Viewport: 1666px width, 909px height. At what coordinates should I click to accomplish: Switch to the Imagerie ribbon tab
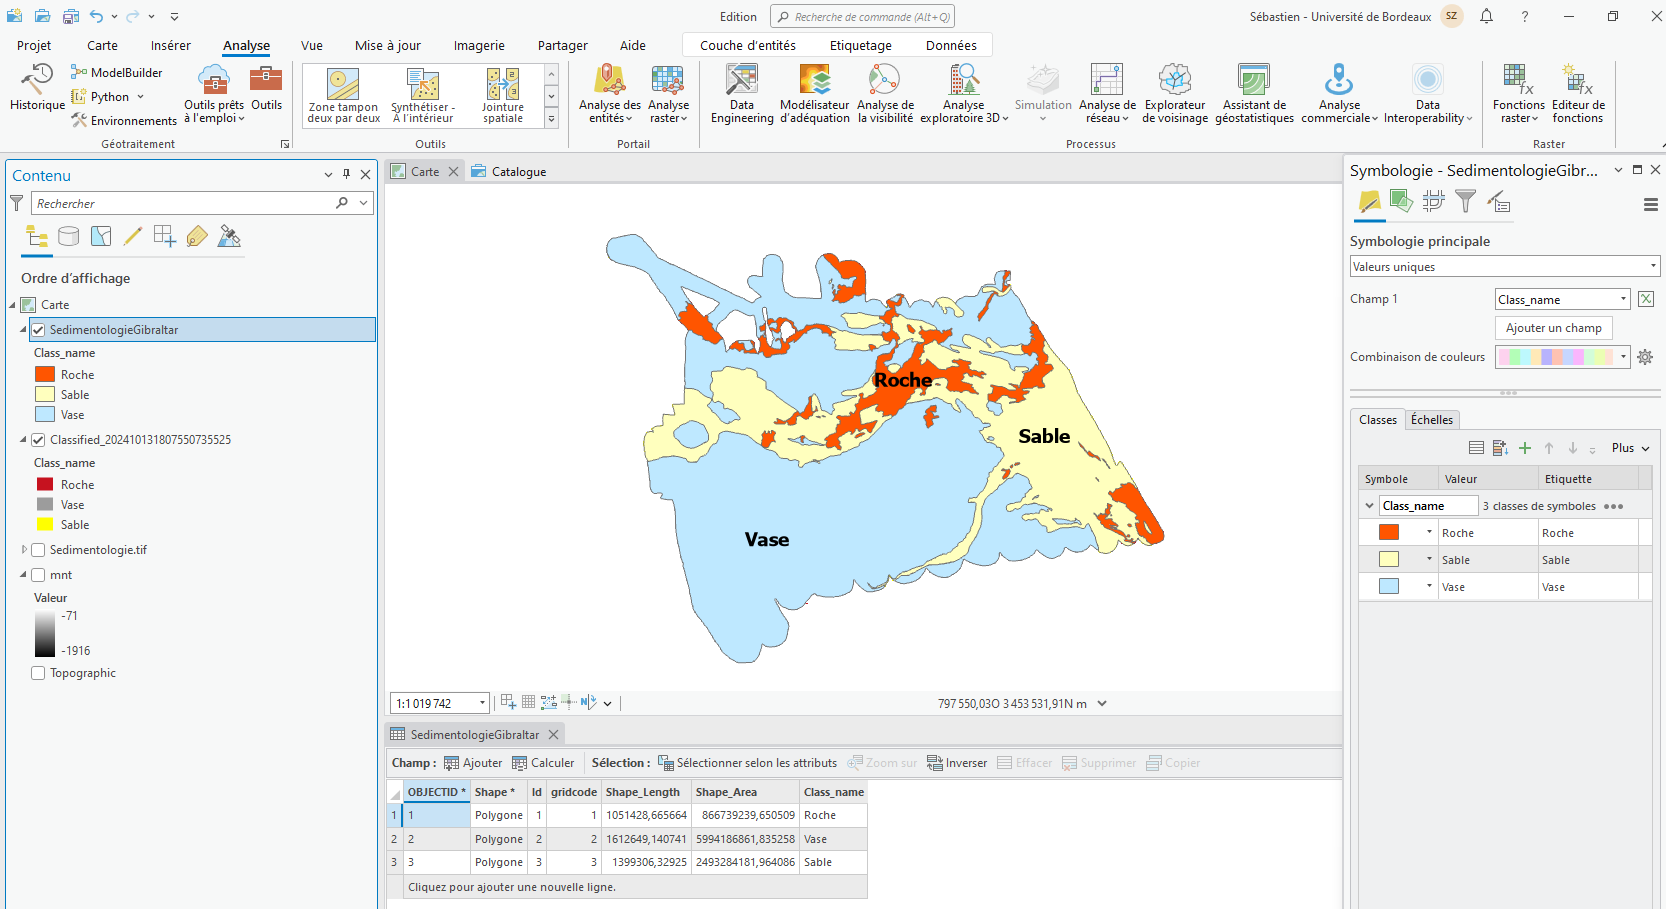point(478,46)
